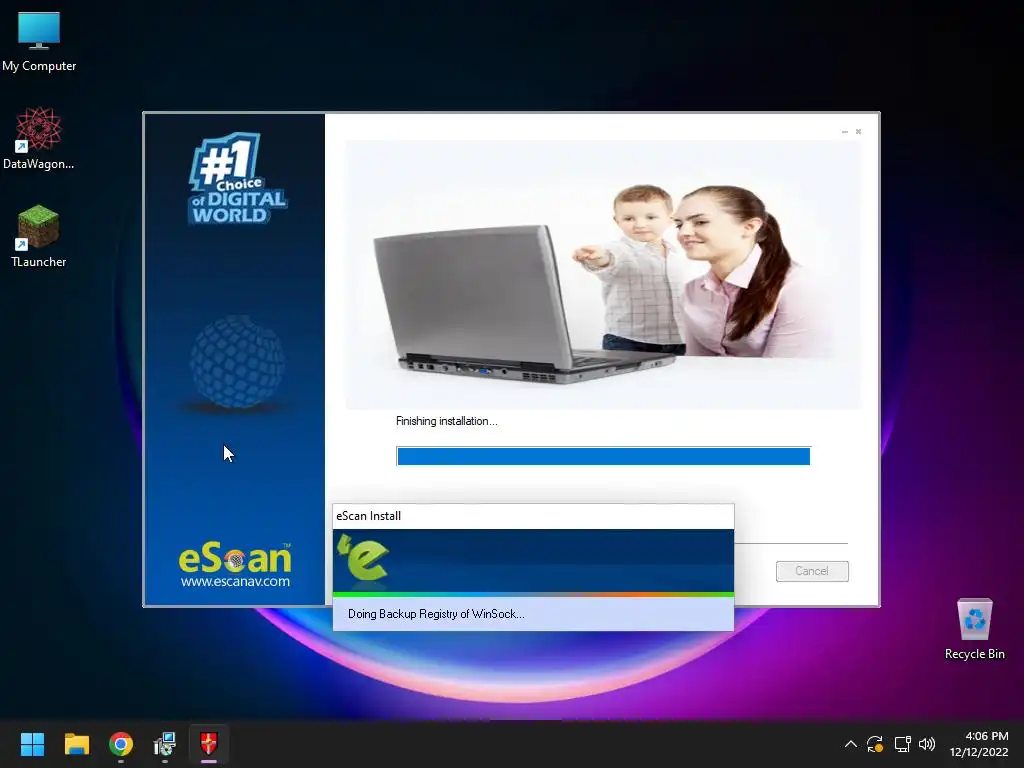Open network status tray icon
The height and width of the screenshot is (768, 1024).
903,744
